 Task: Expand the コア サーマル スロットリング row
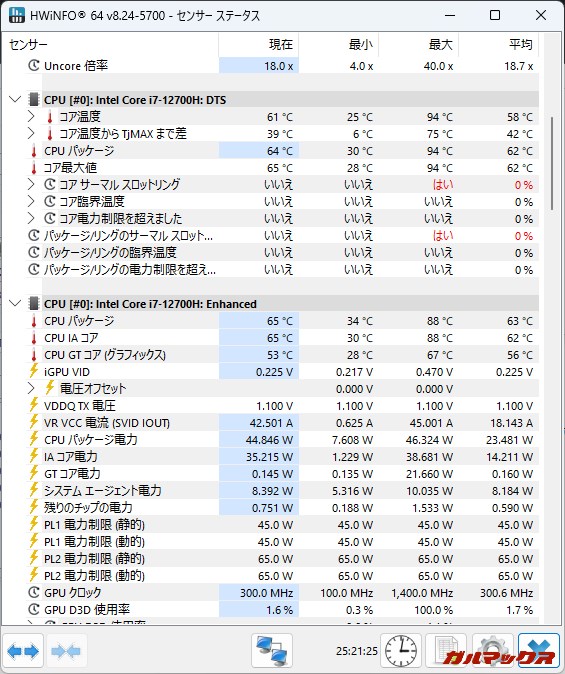point(31,184)
